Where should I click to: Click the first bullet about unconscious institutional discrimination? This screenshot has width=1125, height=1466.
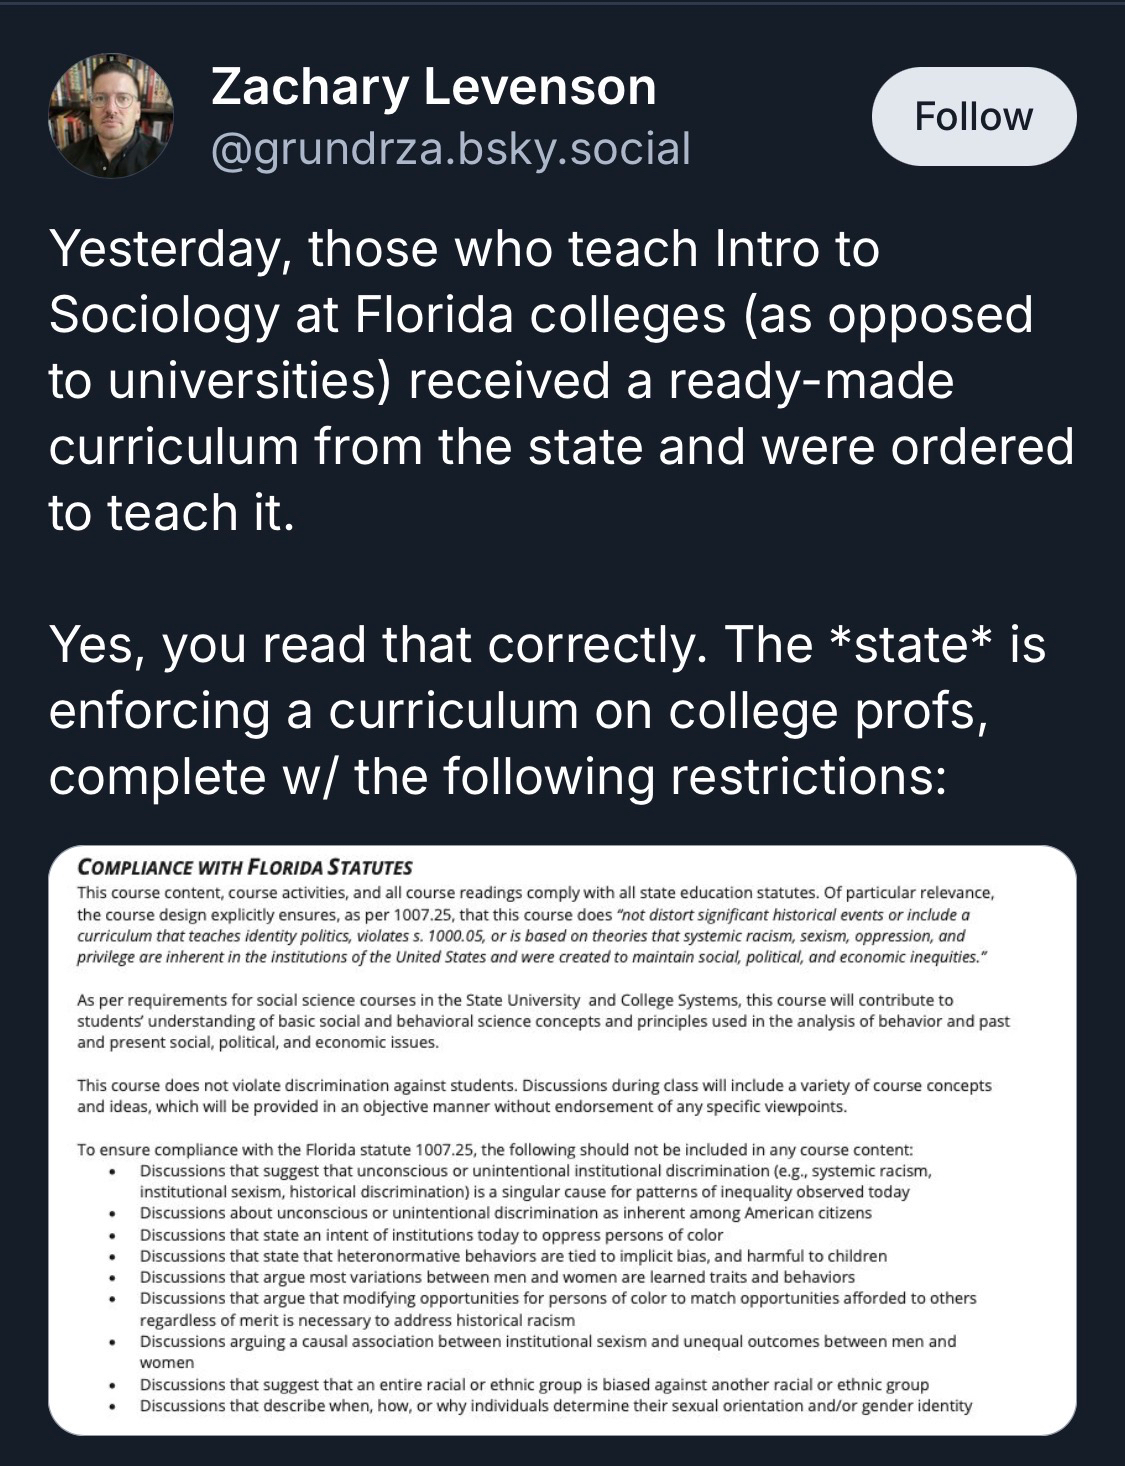[x=535, y=1181]
